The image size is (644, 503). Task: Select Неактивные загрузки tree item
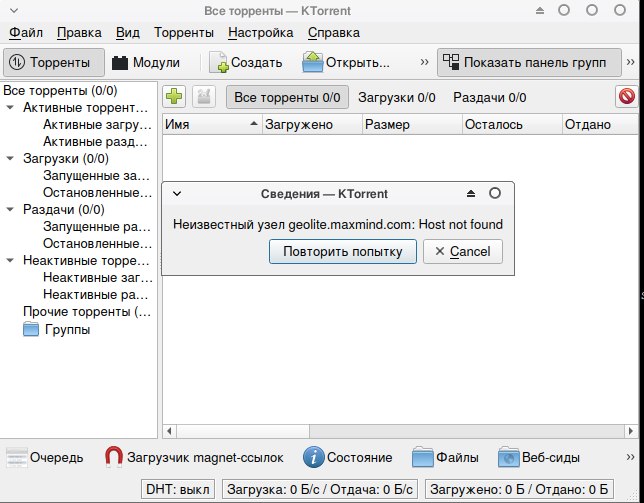tap(98, 278)
